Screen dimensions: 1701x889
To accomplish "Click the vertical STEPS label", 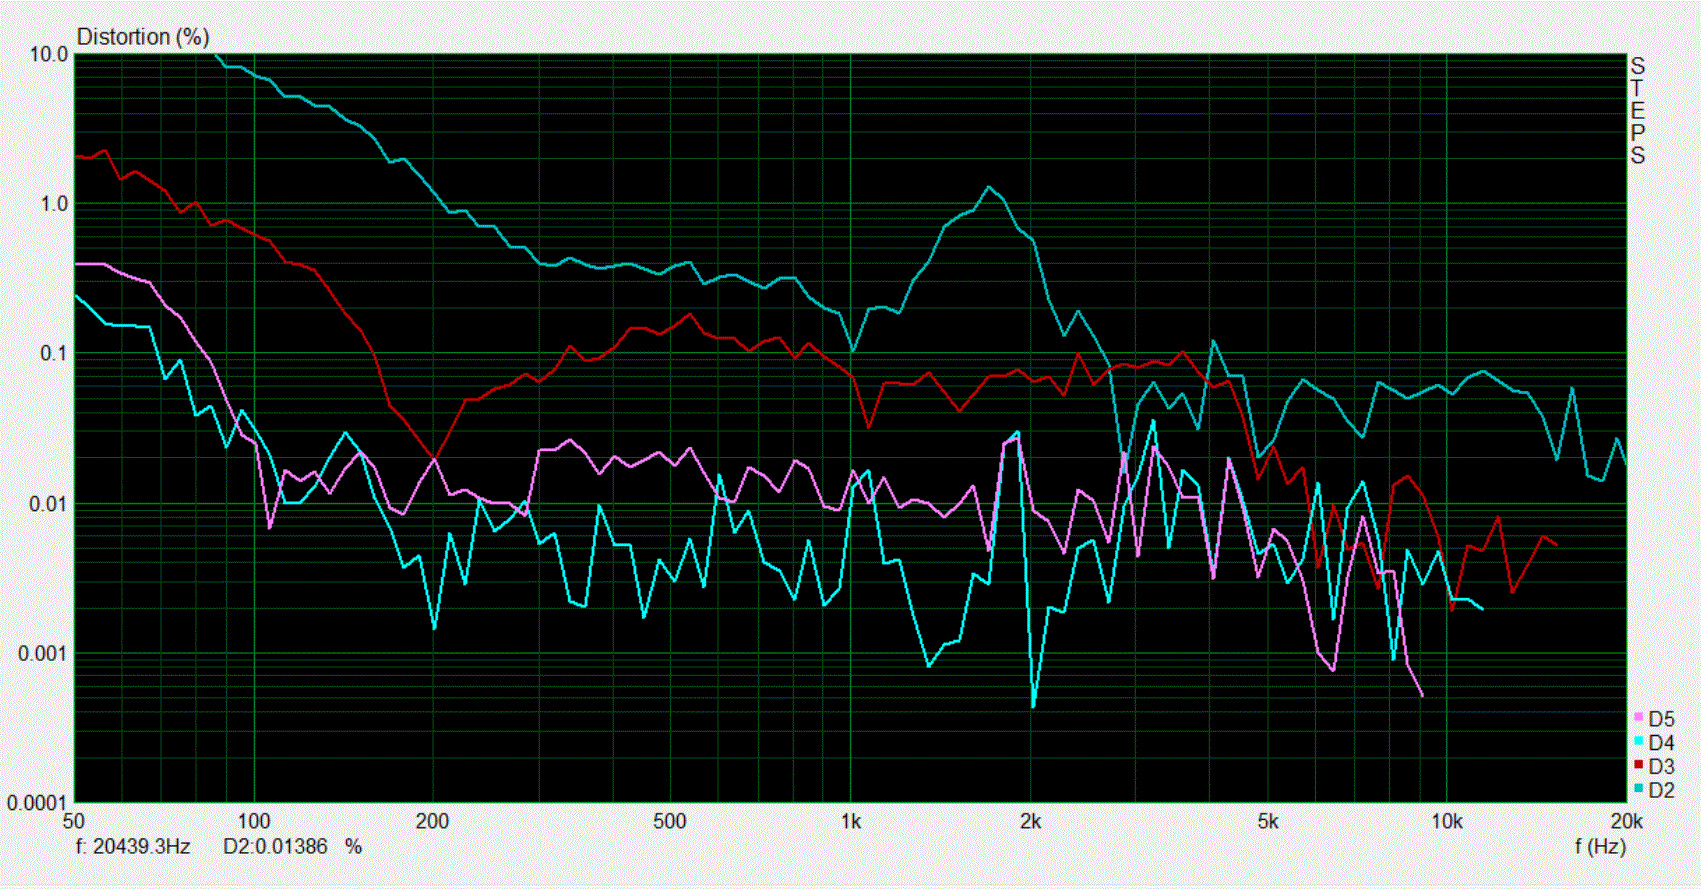I will coord(1637,111).
